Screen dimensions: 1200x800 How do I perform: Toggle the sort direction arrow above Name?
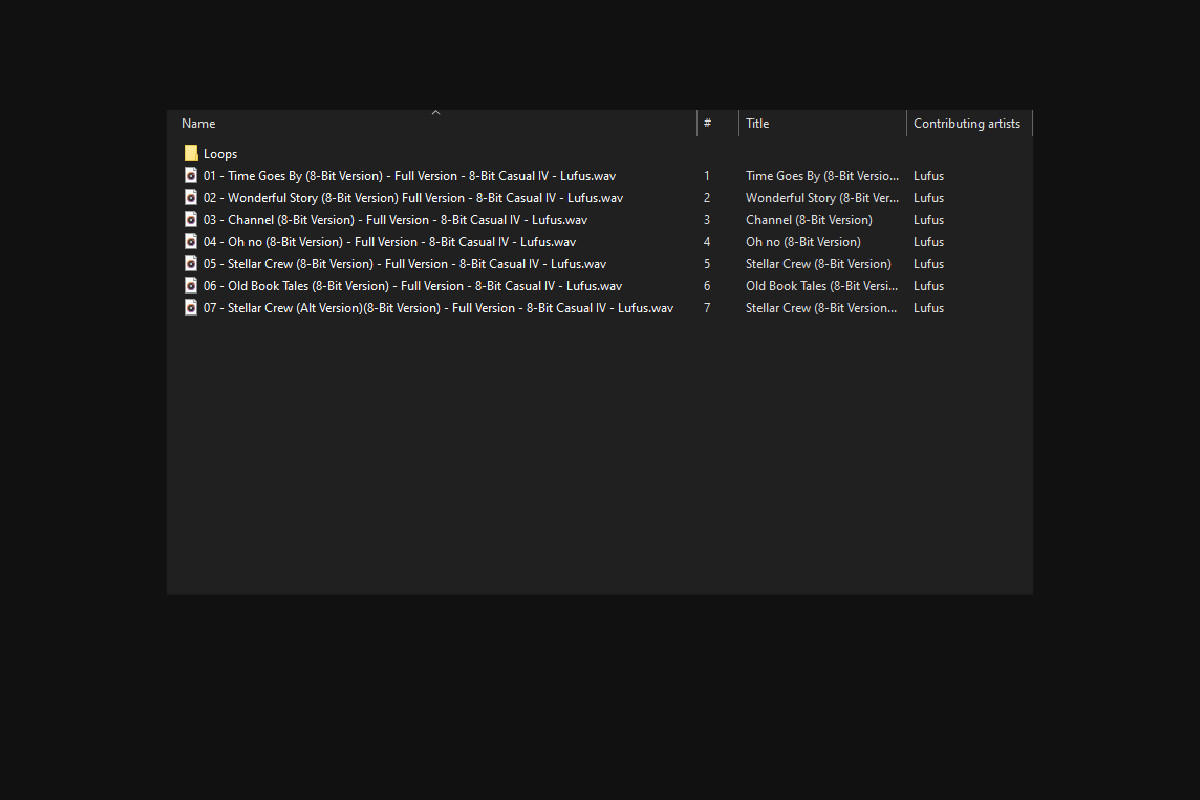(436, 113)
